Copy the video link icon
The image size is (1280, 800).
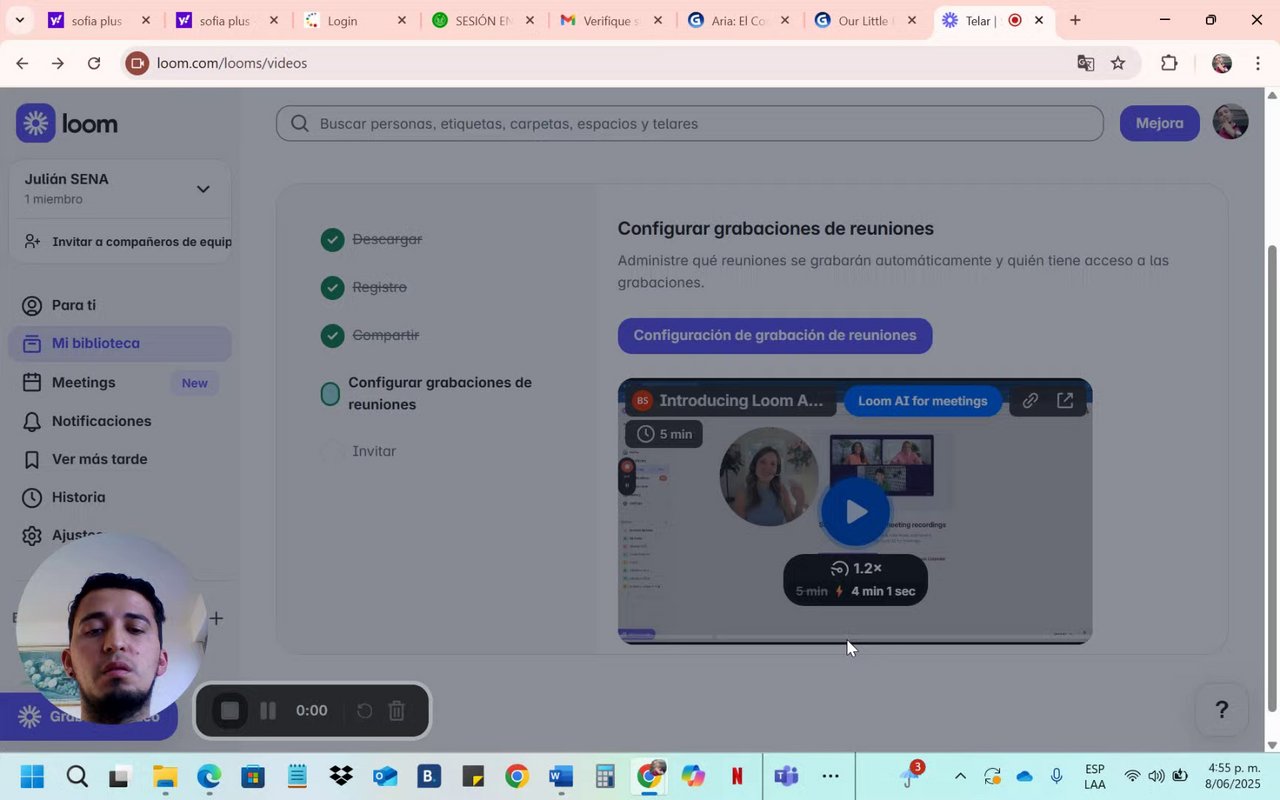tap(1030, 401)
